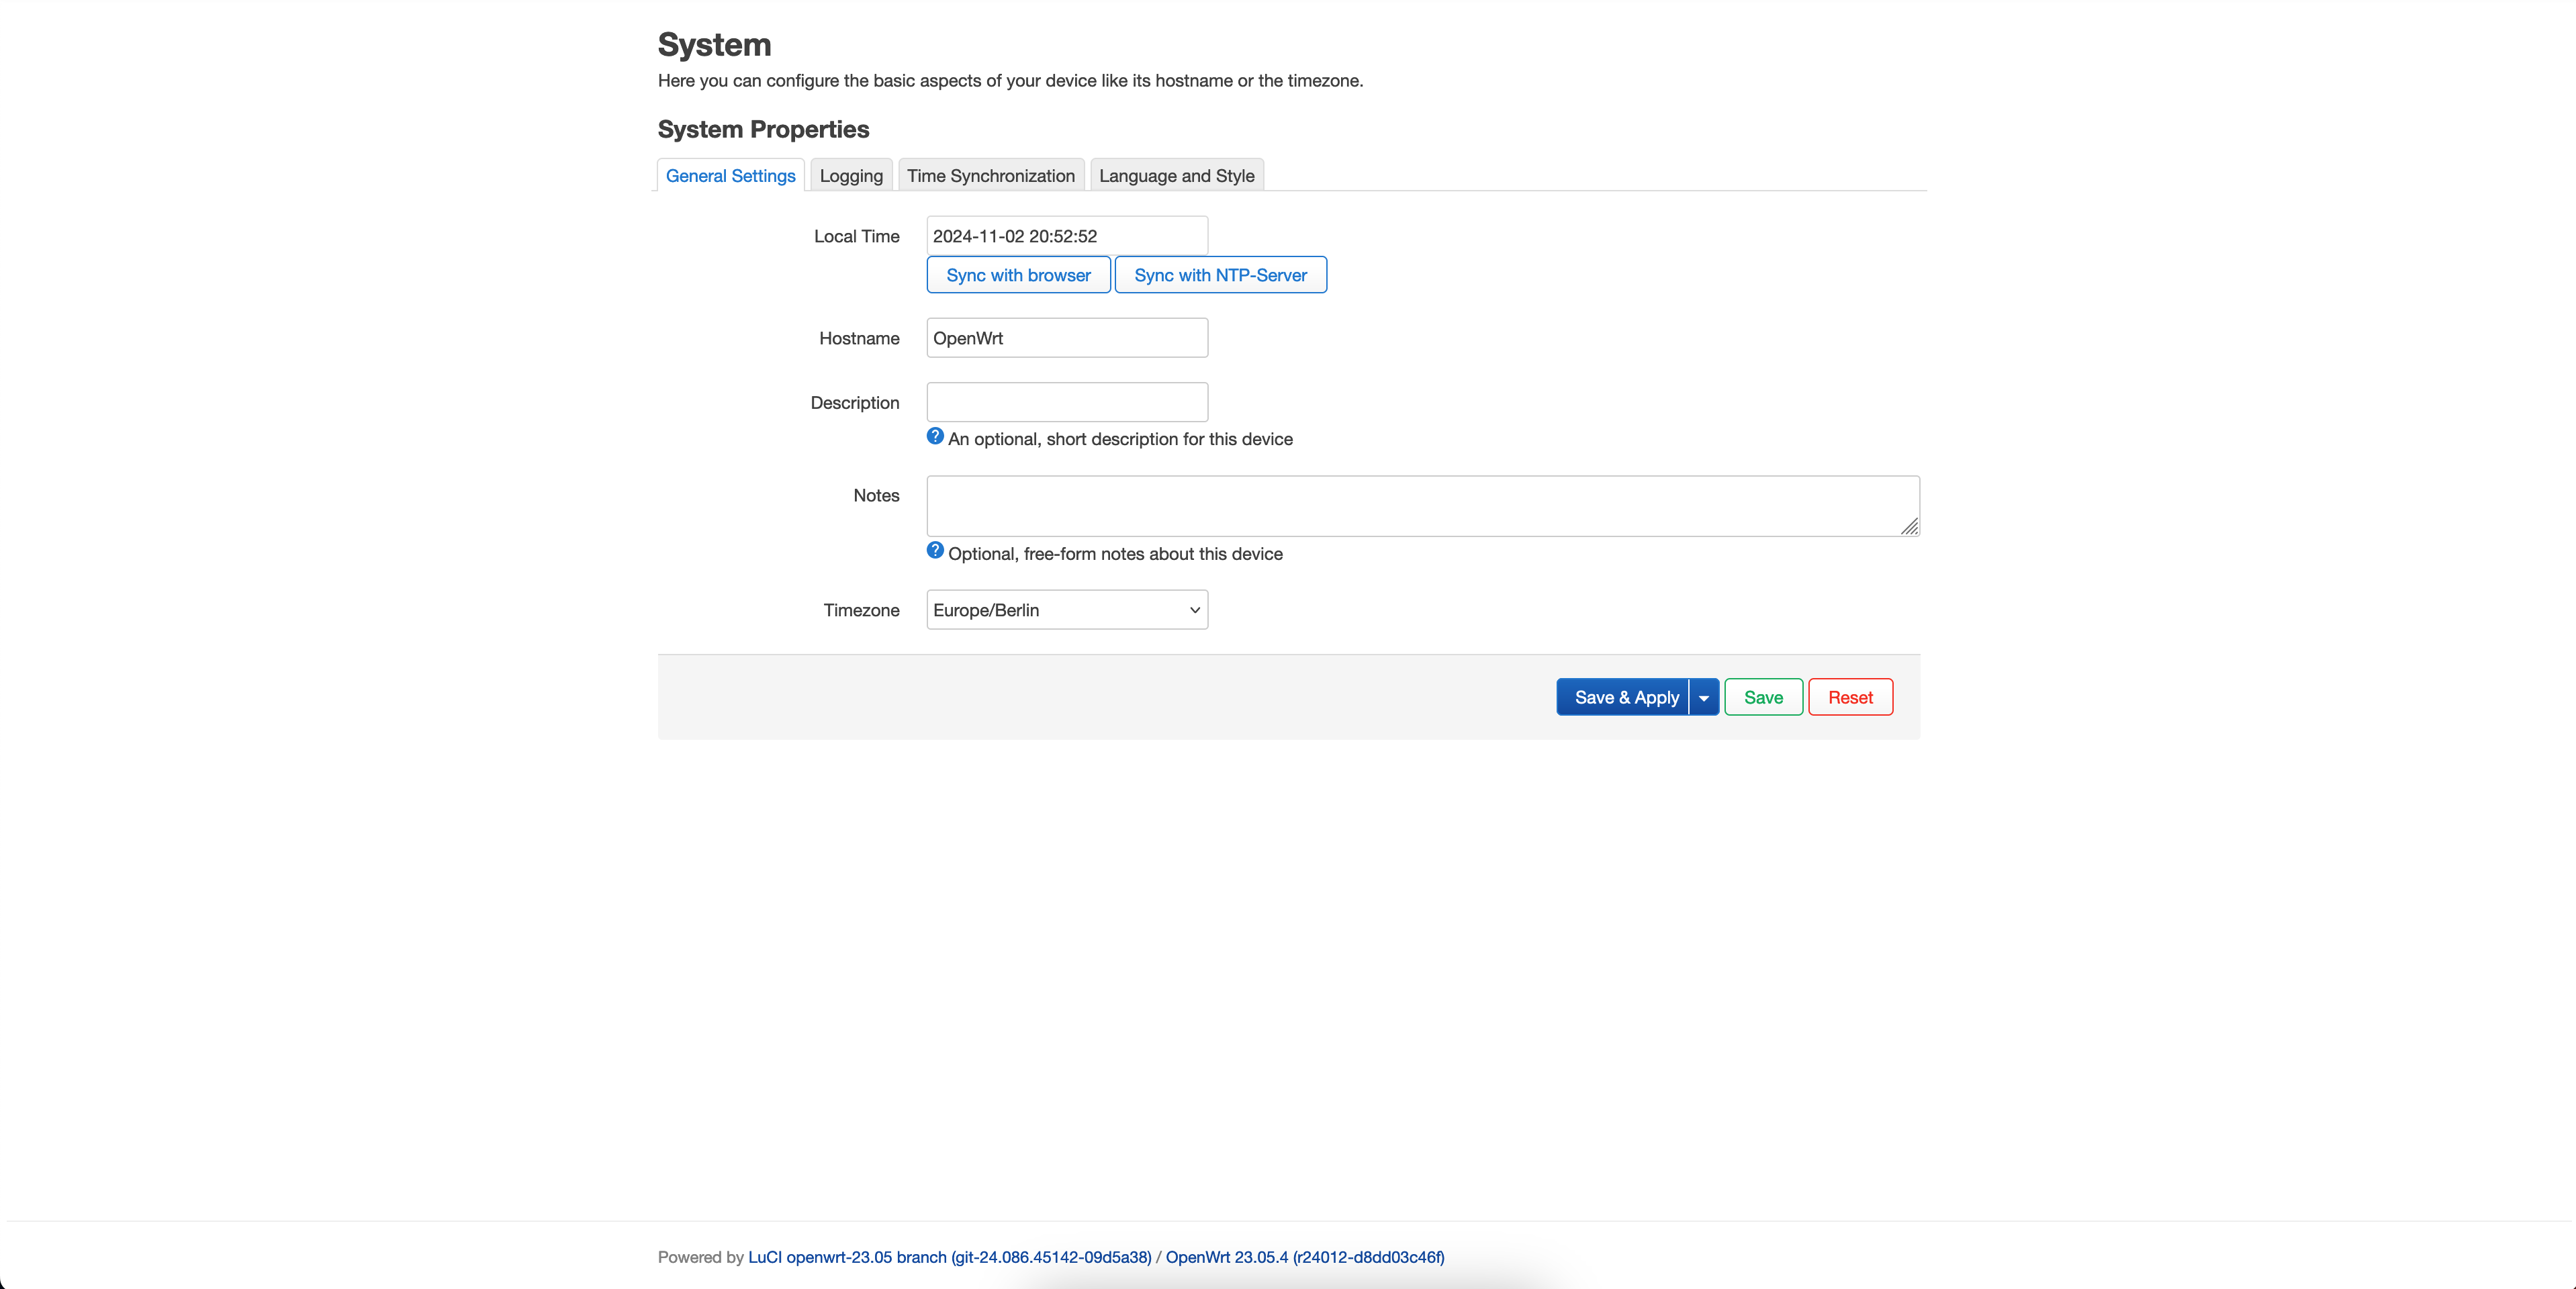Image resolution: width=2576 pixels, height=1289 pixels.
Task: Click the 'Powered by' footer text
Action: [700, 1257]
